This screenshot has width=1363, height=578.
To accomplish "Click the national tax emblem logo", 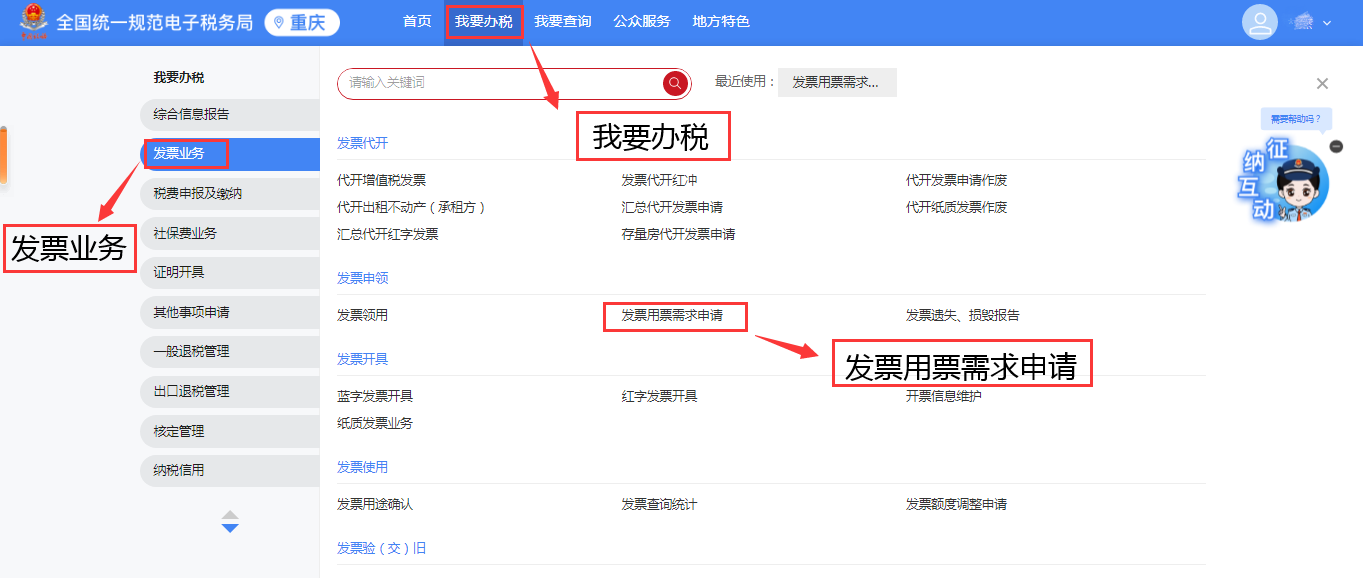I will 33,21.
